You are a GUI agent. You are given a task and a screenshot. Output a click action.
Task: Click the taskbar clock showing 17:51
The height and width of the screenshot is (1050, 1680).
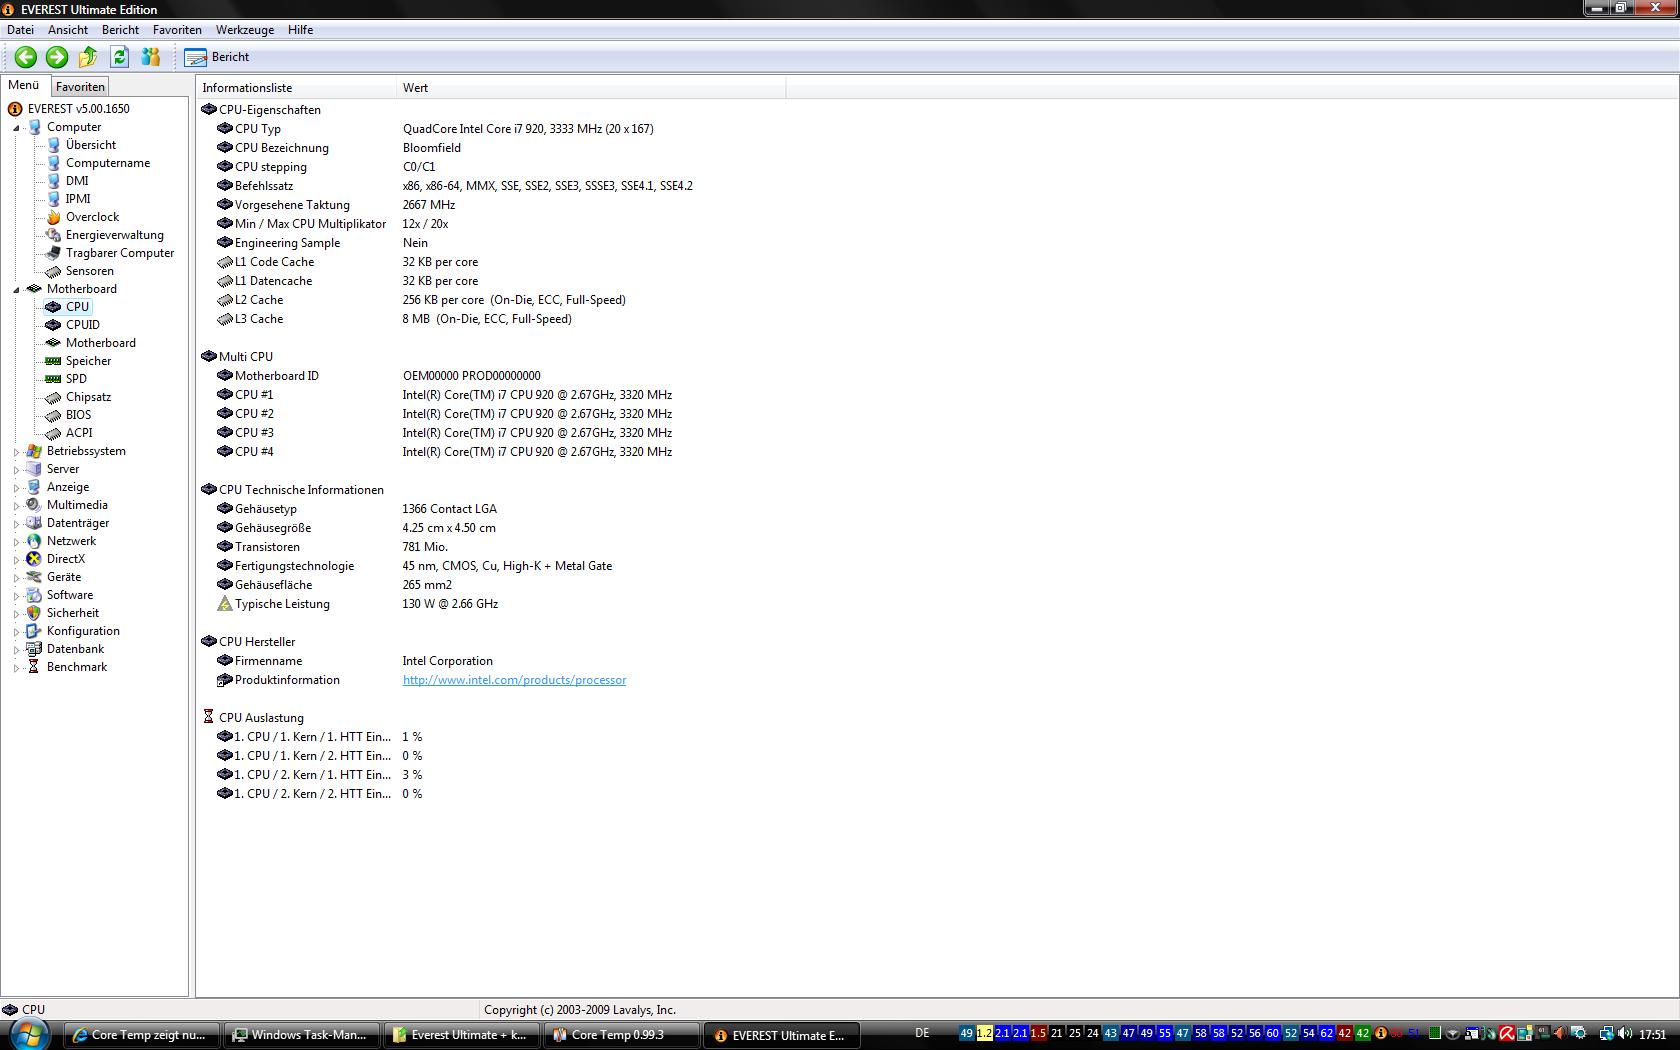tap(1653, 1034)
